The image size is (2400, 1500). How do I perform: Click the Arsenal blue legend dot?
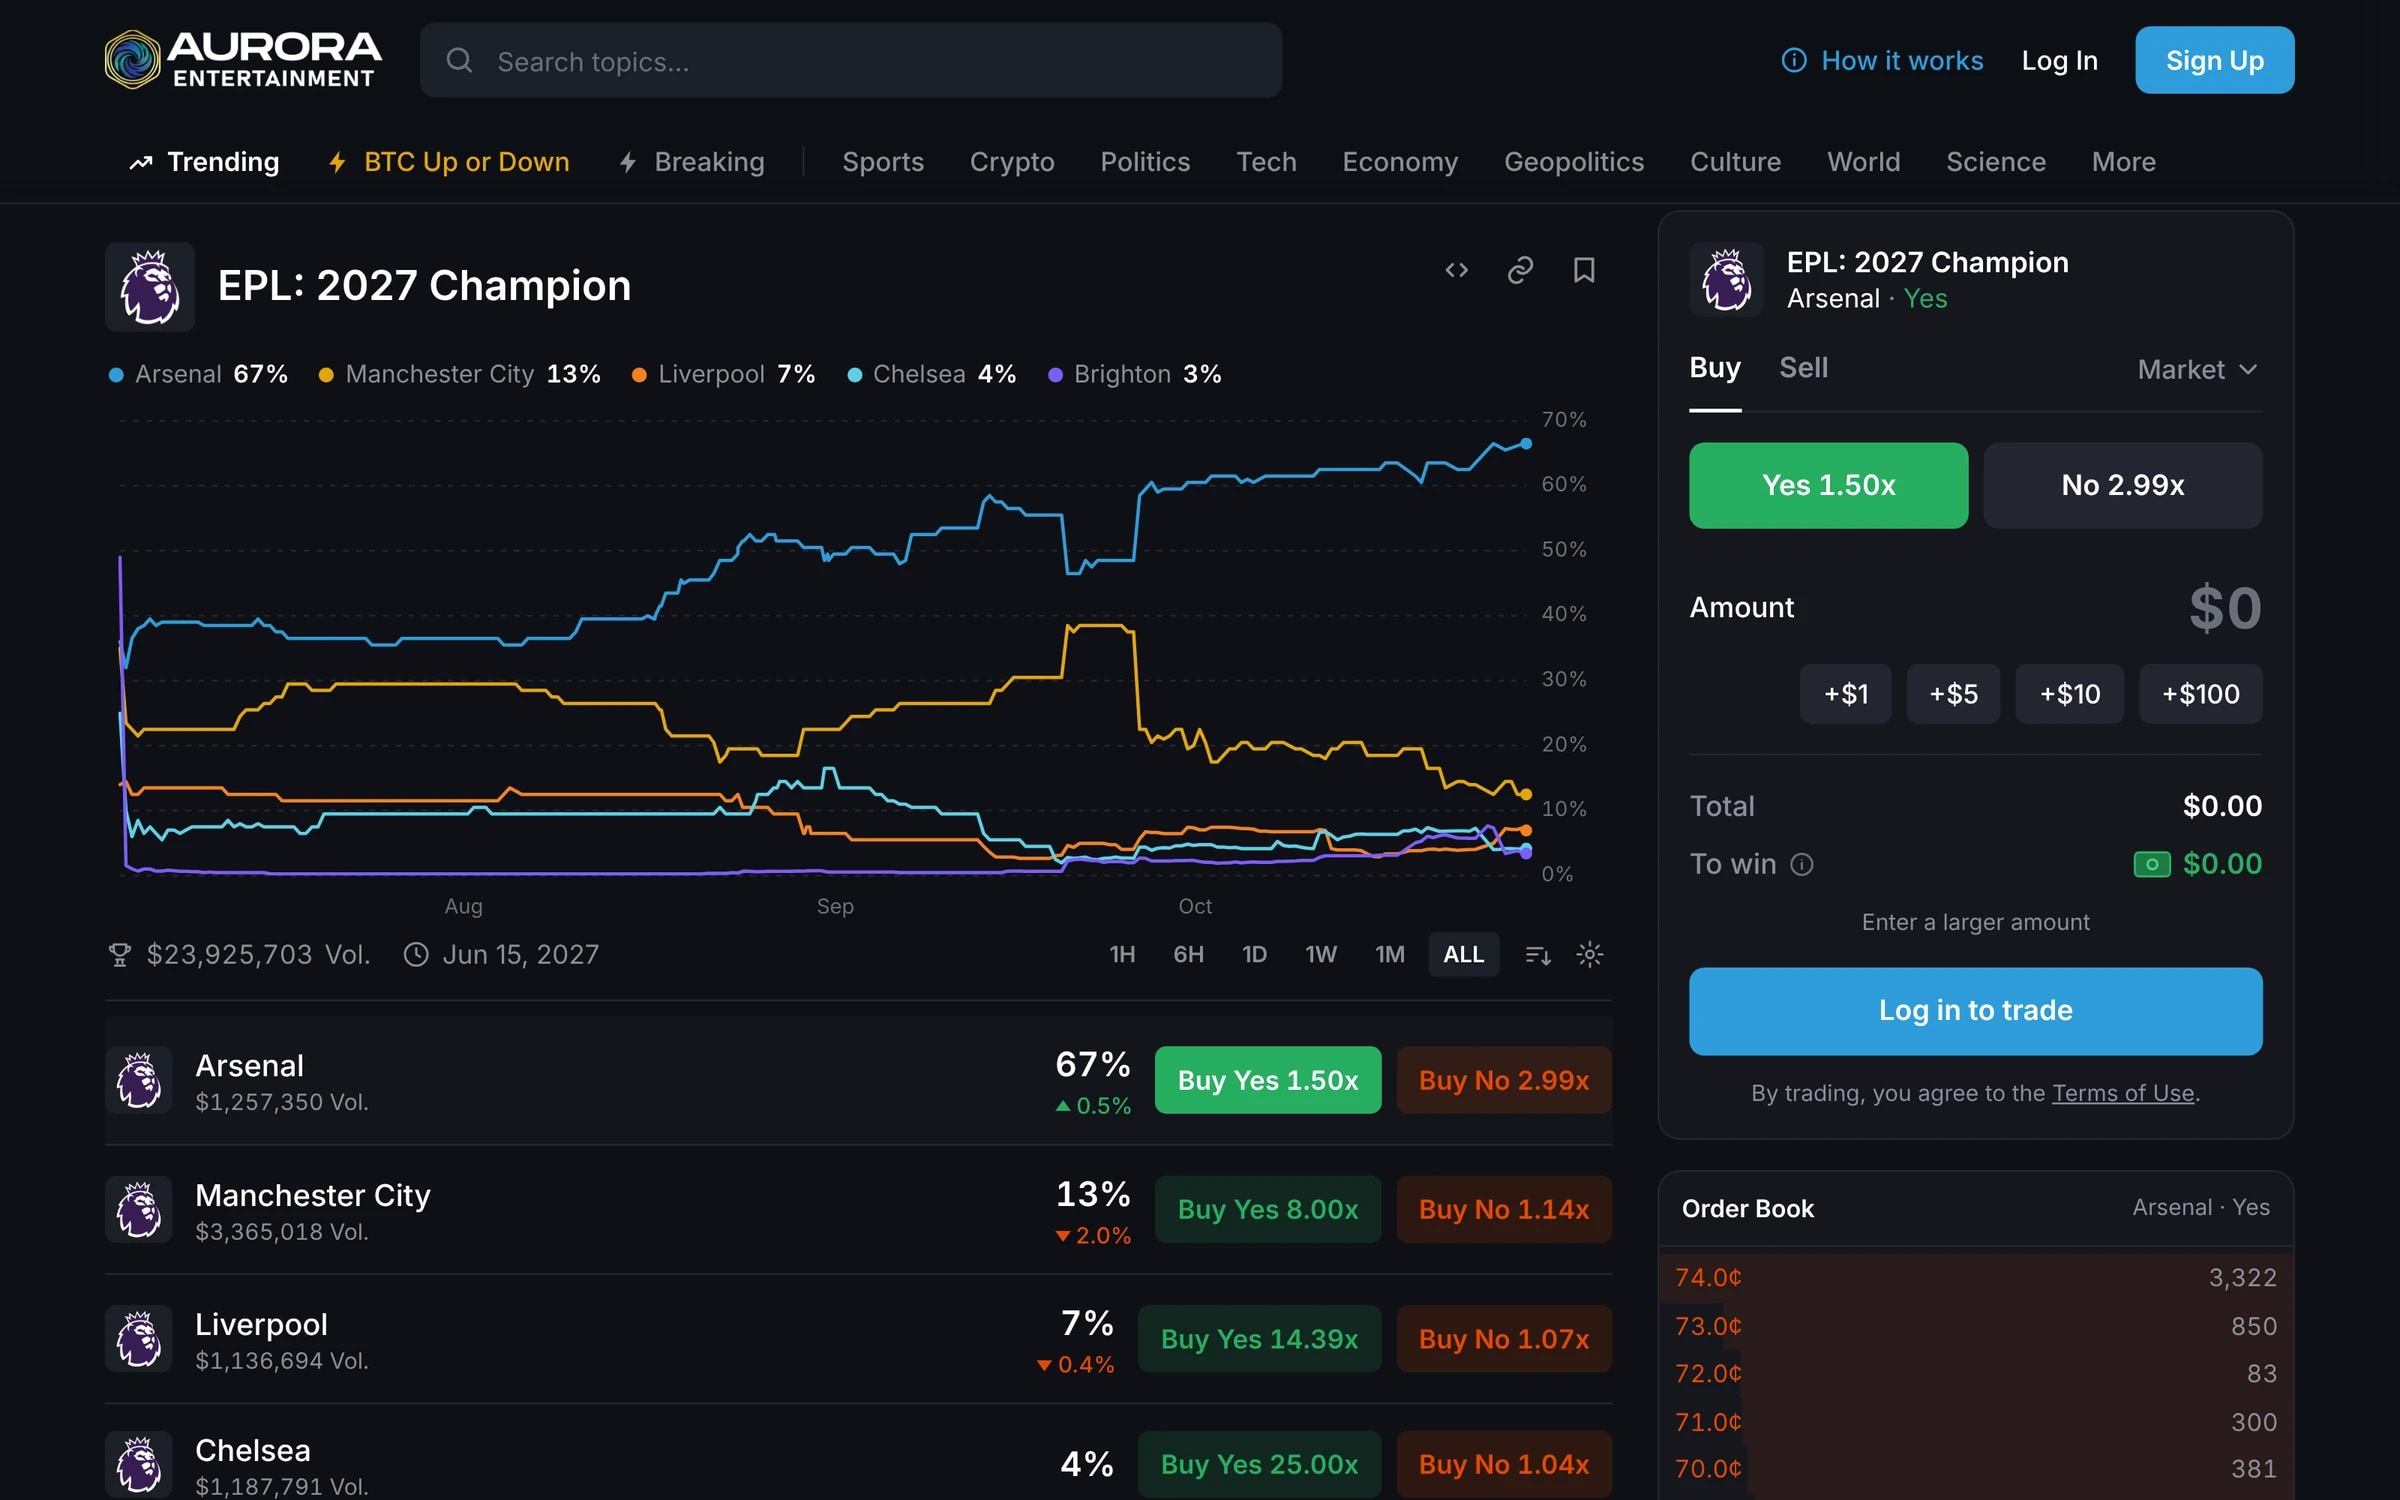click(116, 375)
